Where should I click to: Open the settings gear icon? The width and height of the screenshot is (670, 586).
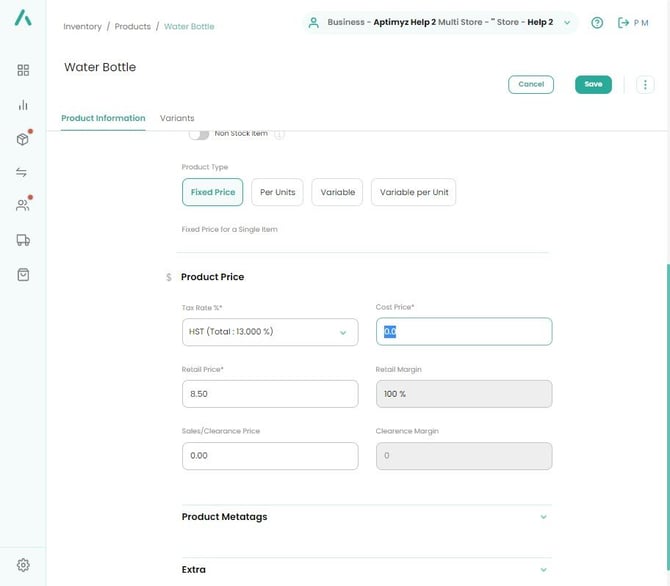click(23, 565)
